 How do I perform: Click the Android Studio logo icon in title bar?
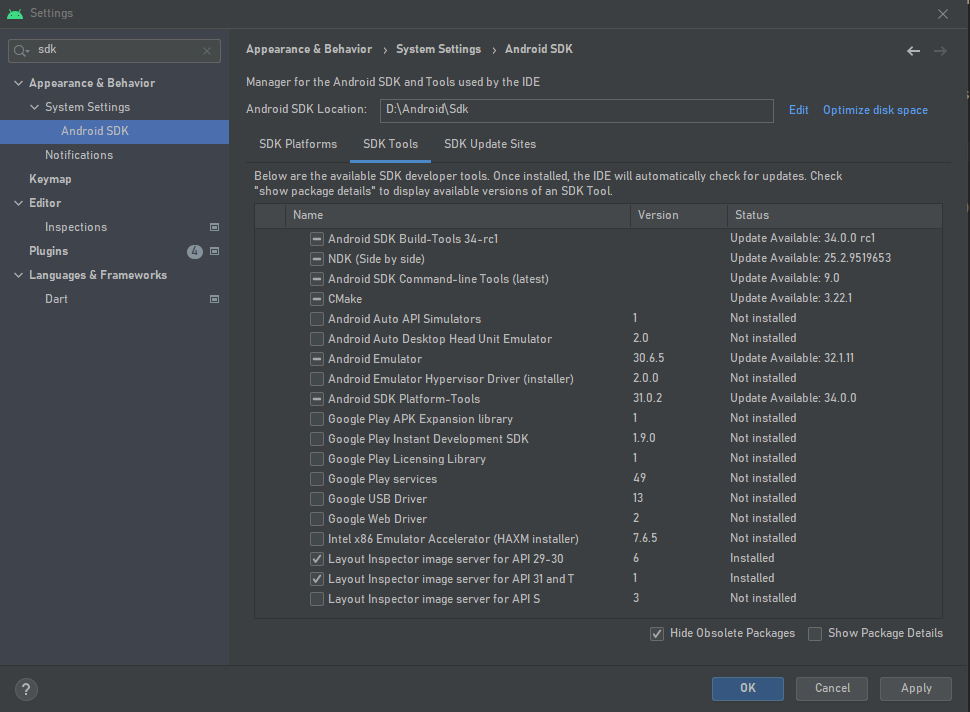[x=15, y=13]
